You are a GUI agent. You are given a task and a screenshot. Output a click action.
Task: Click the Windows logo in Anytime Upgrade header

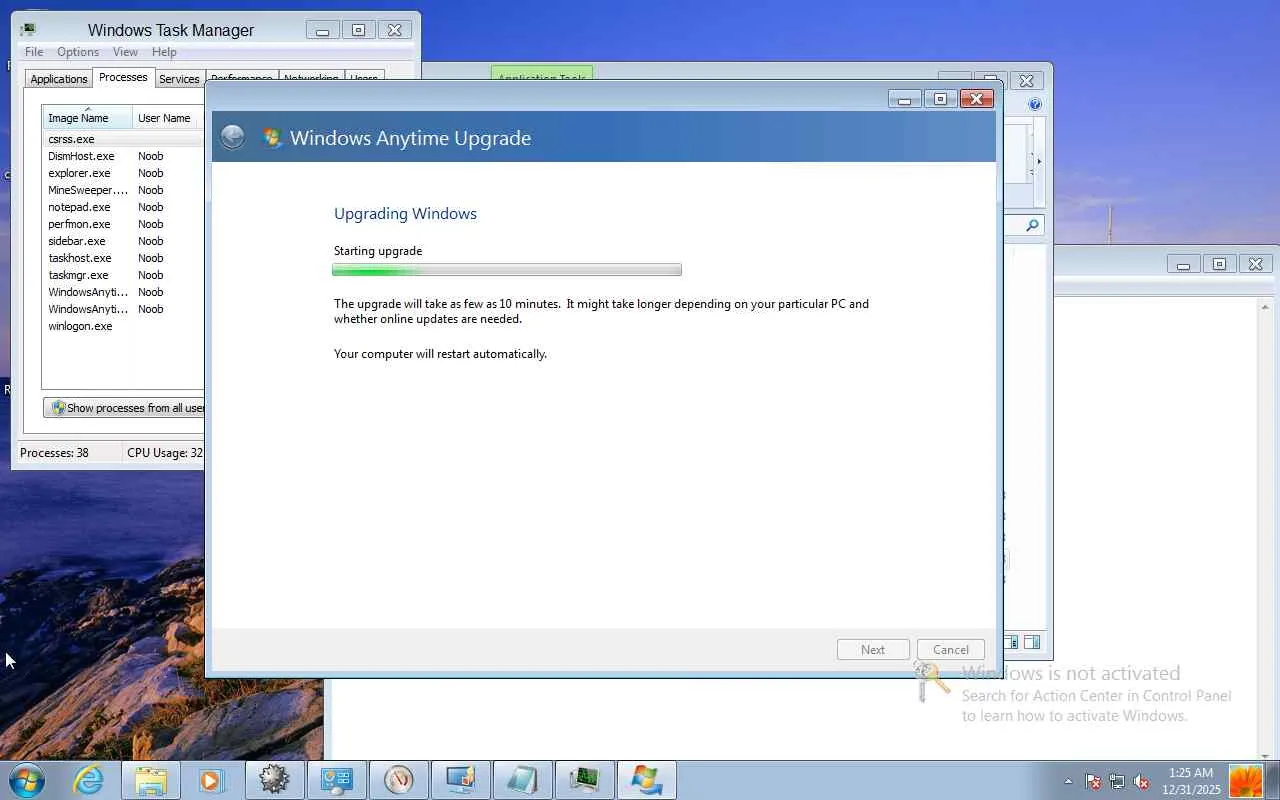tap(271, 138)
